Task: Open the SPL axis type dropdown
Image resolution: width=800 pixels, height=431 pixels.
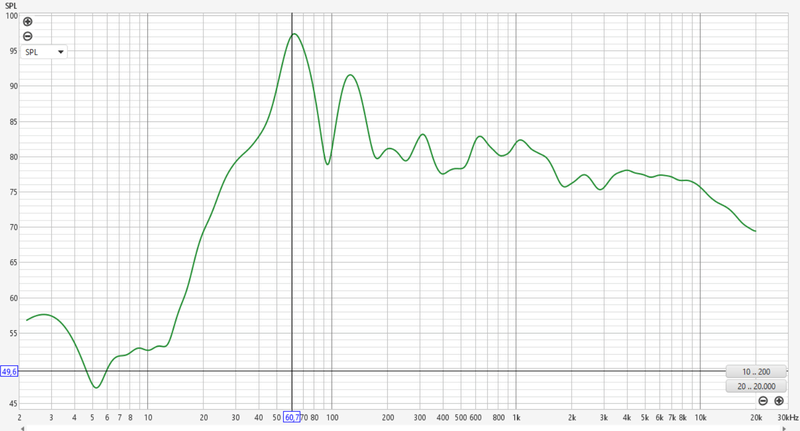Action: 44,52
